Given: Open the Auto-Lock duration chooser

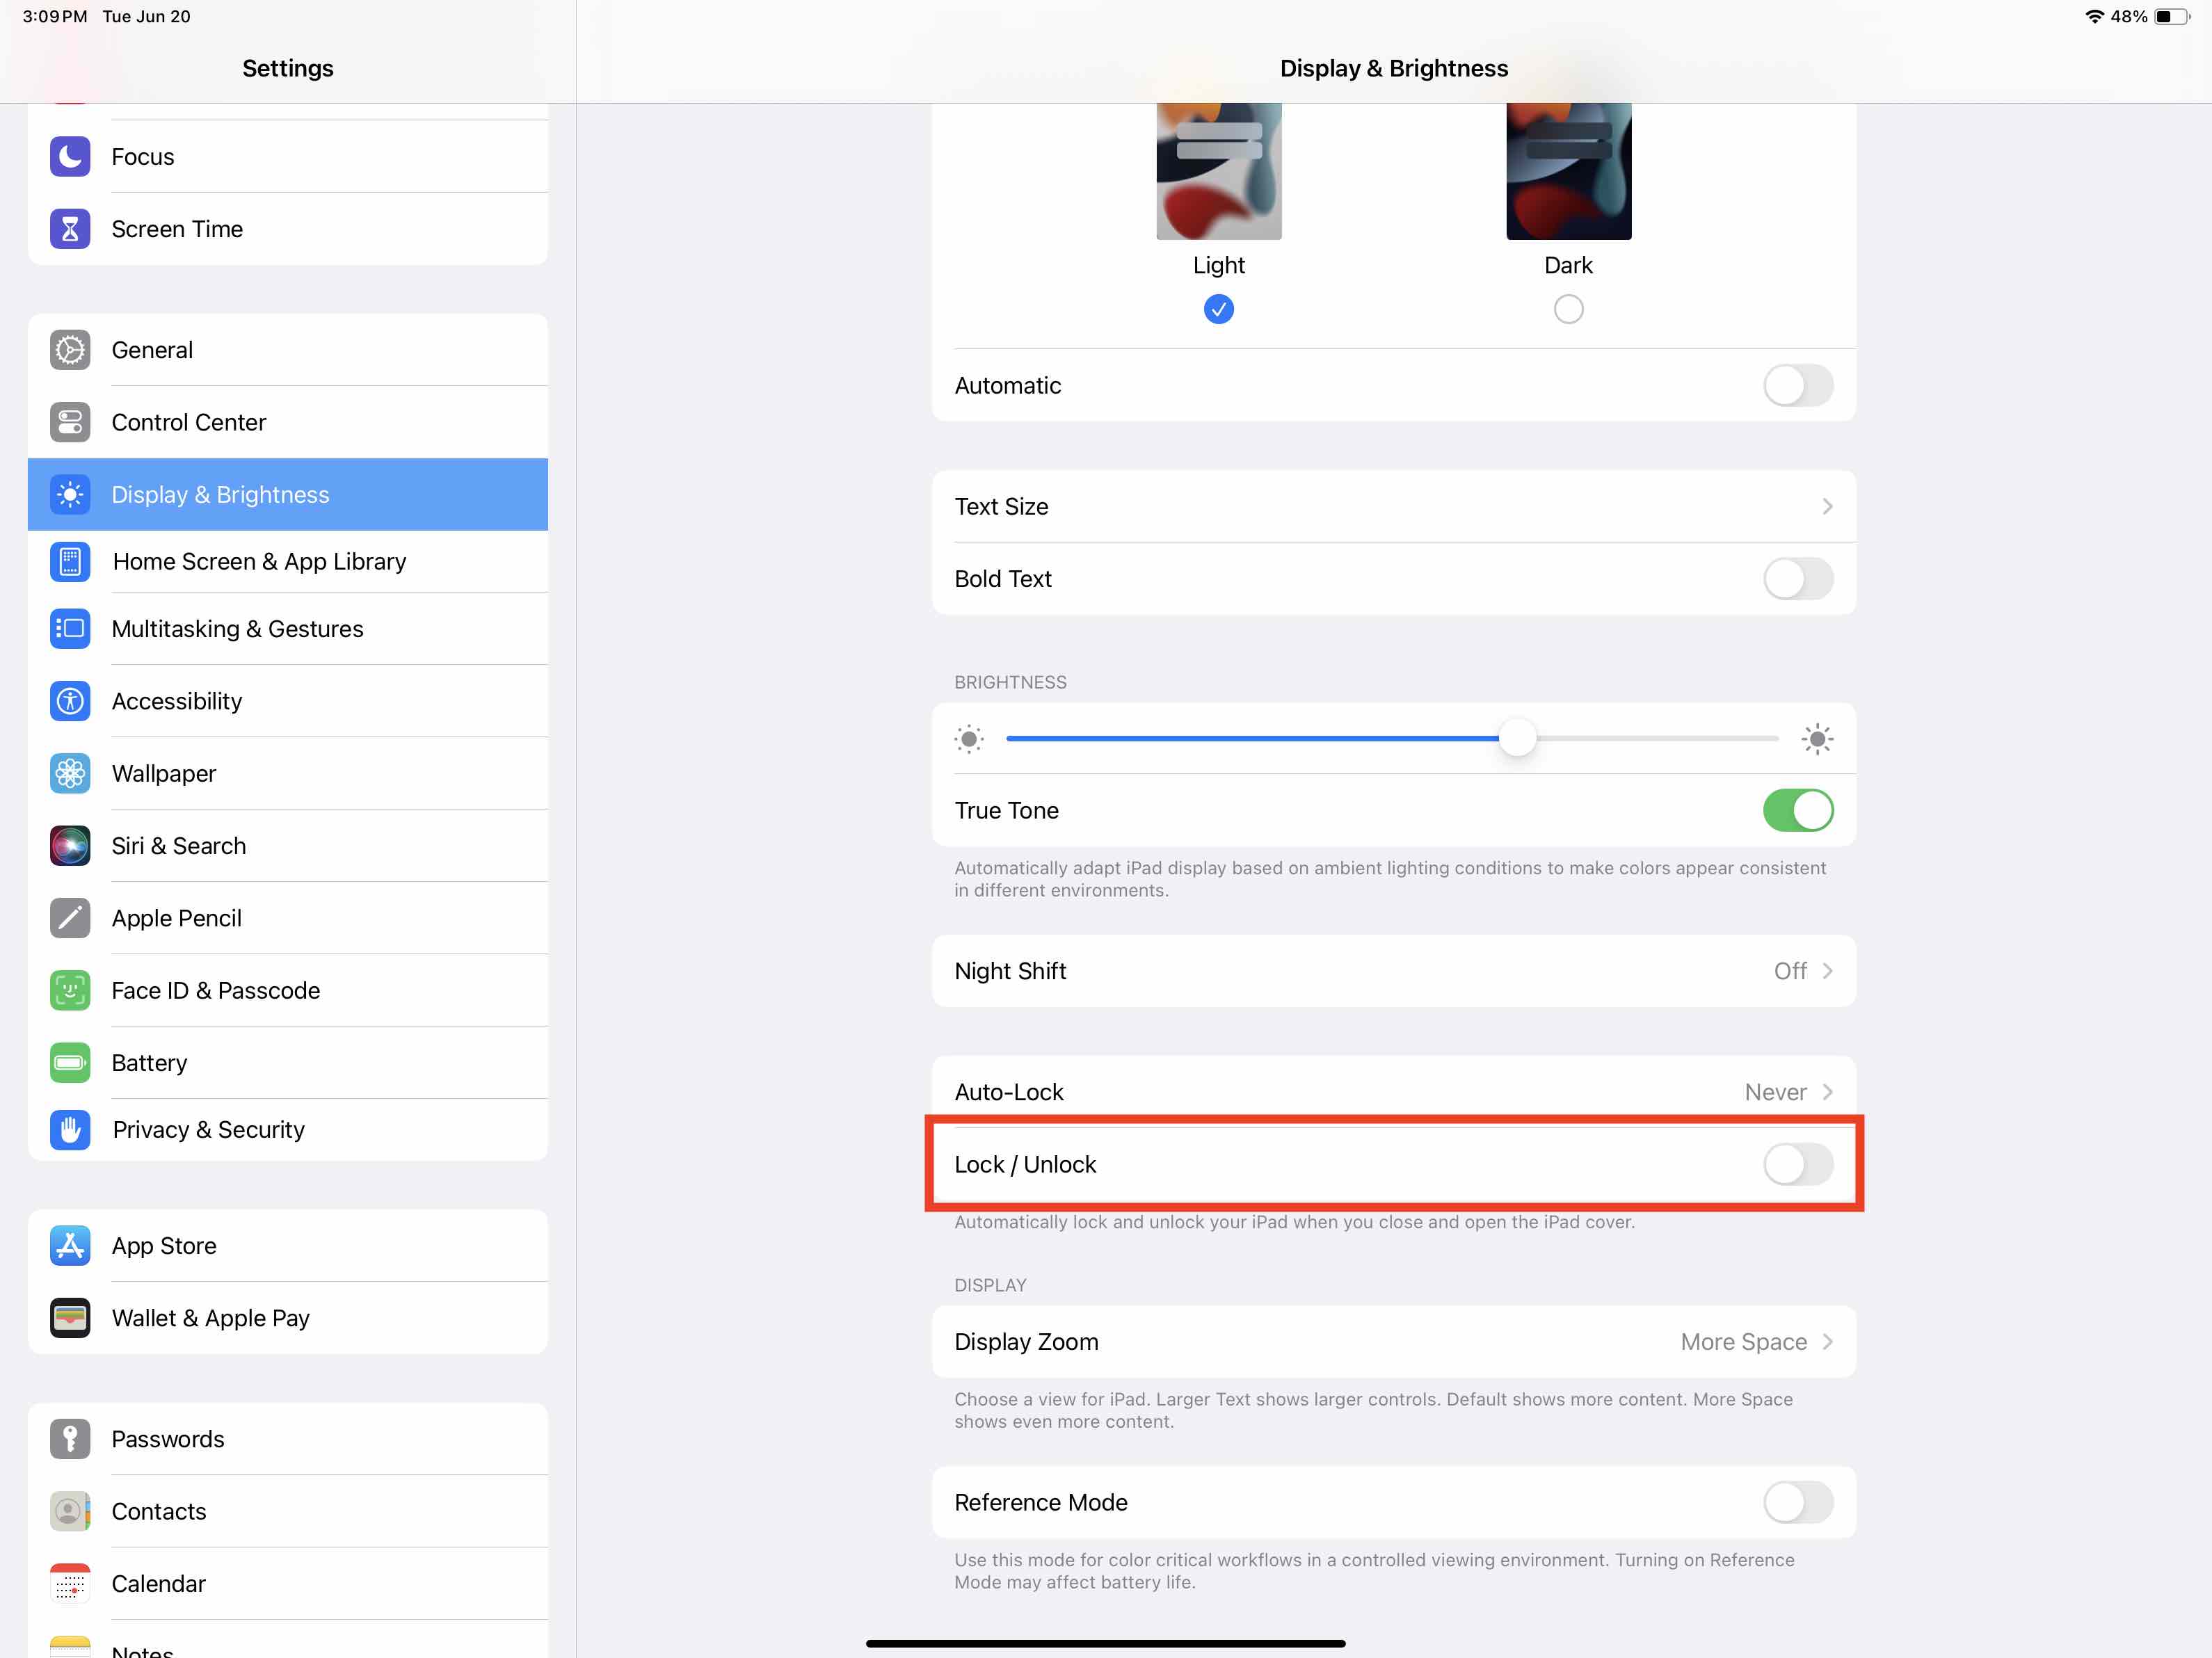Looking at the screenshot, I should [1395, 1091].
